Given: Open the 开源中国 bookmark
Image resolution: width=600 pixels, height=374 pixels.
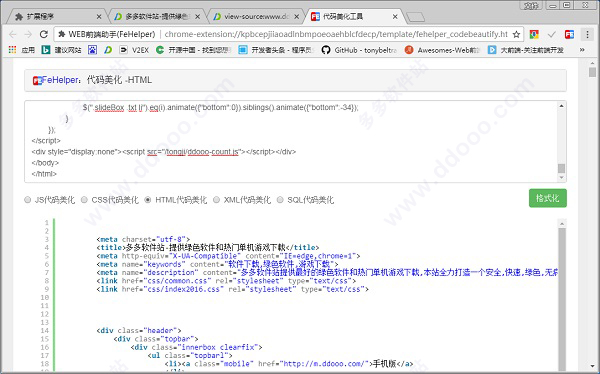Looking at the screenshot, I should click(x=194, y=50).
